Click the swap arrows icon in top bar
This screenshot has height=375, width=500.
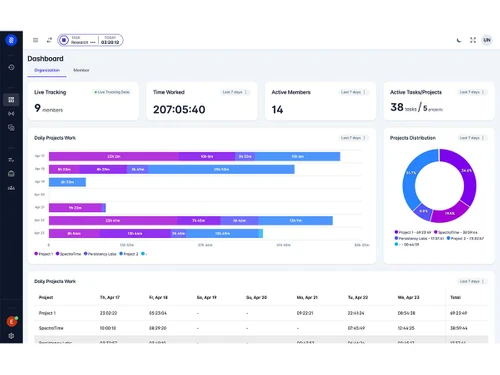pos(49,40)
